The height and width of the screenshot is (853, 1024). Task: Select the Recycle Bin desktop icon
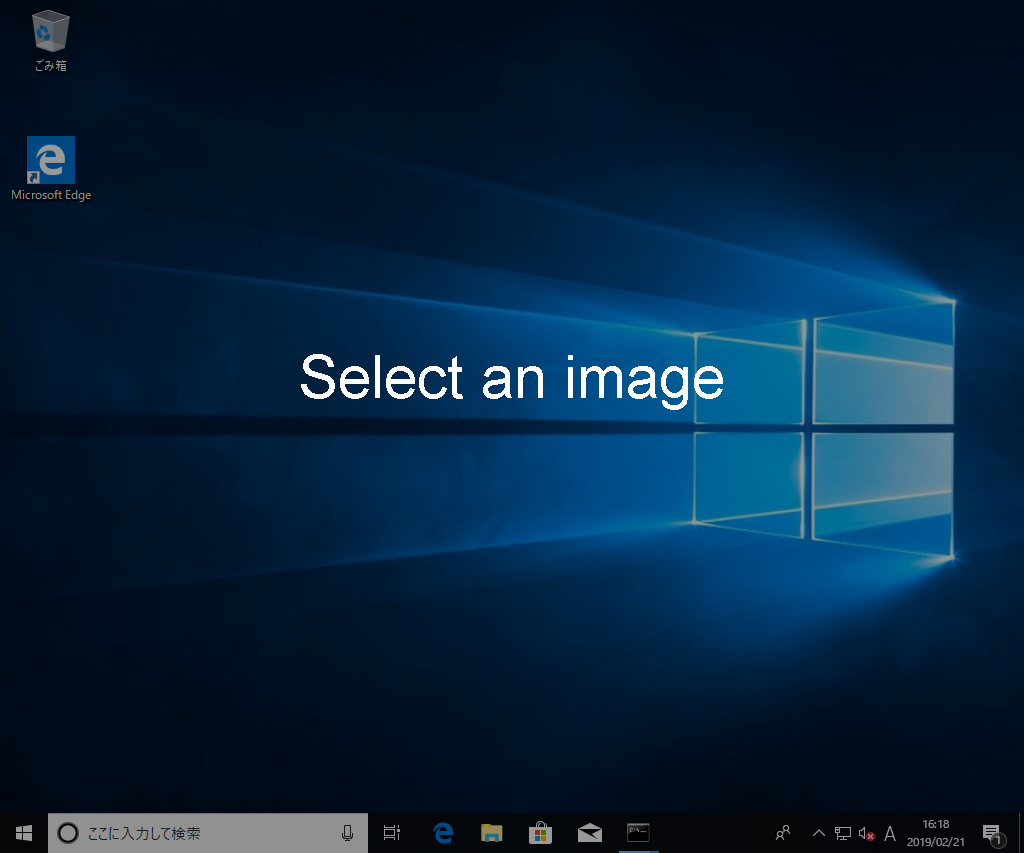tap(50, 40)
